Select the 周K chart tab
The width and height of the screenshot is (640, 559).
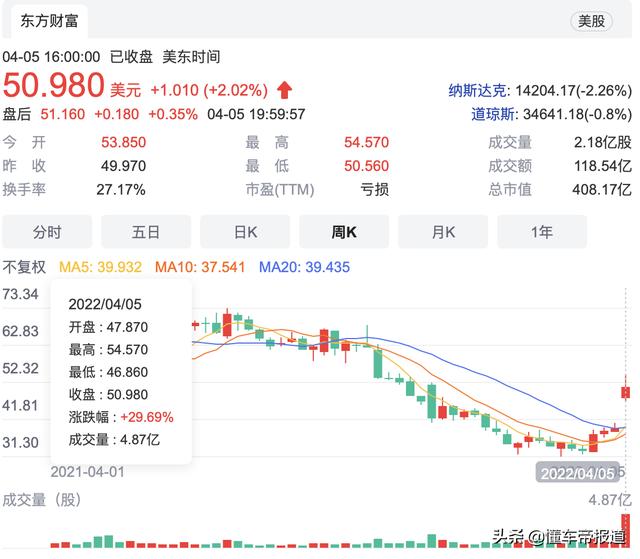pos(344,232)
